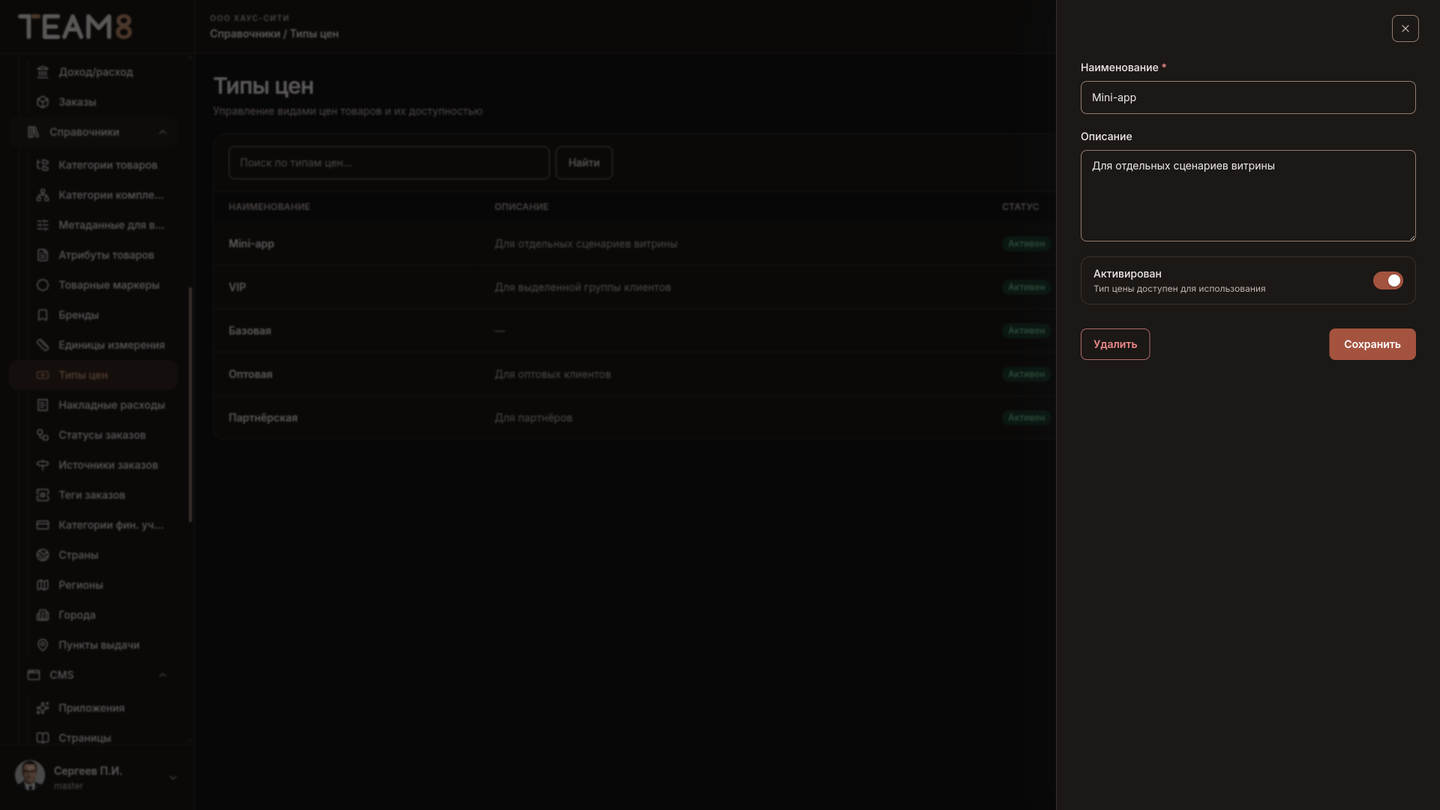The image size is (1440, 810).
Task: Click the Единицы измерения ruler icon
Action: click(42, 345)
